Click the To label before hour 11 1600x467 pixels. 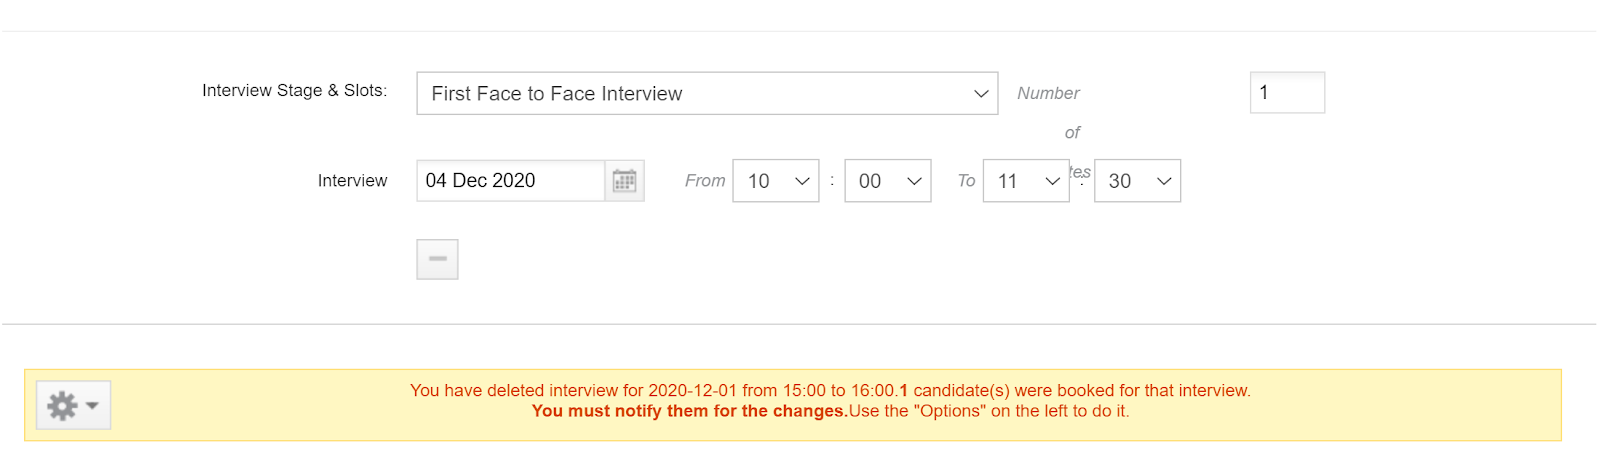(x=966, y=181)
